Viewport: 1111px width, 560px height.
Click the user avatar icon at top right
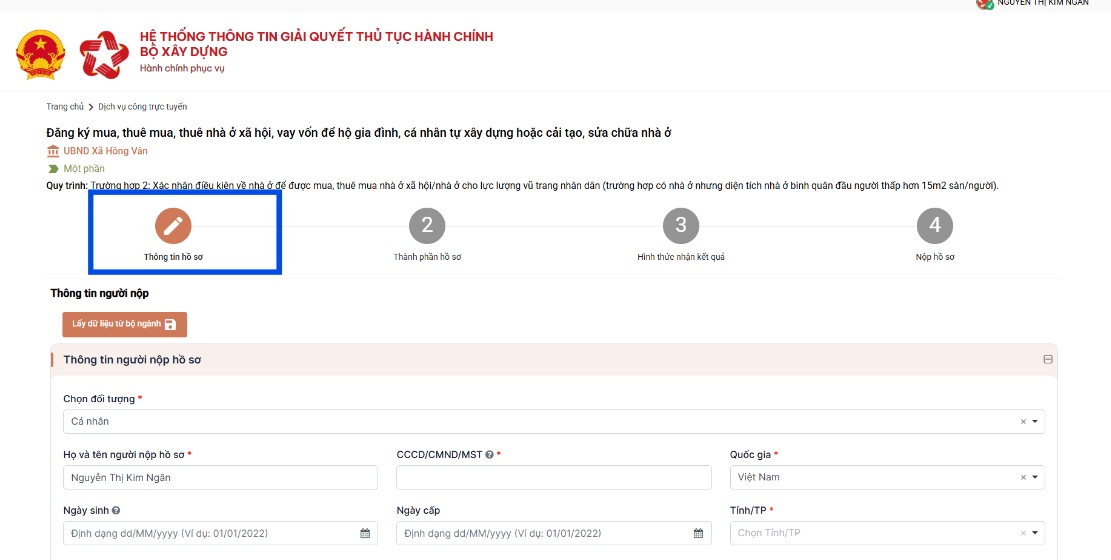(x=985, y=4)
